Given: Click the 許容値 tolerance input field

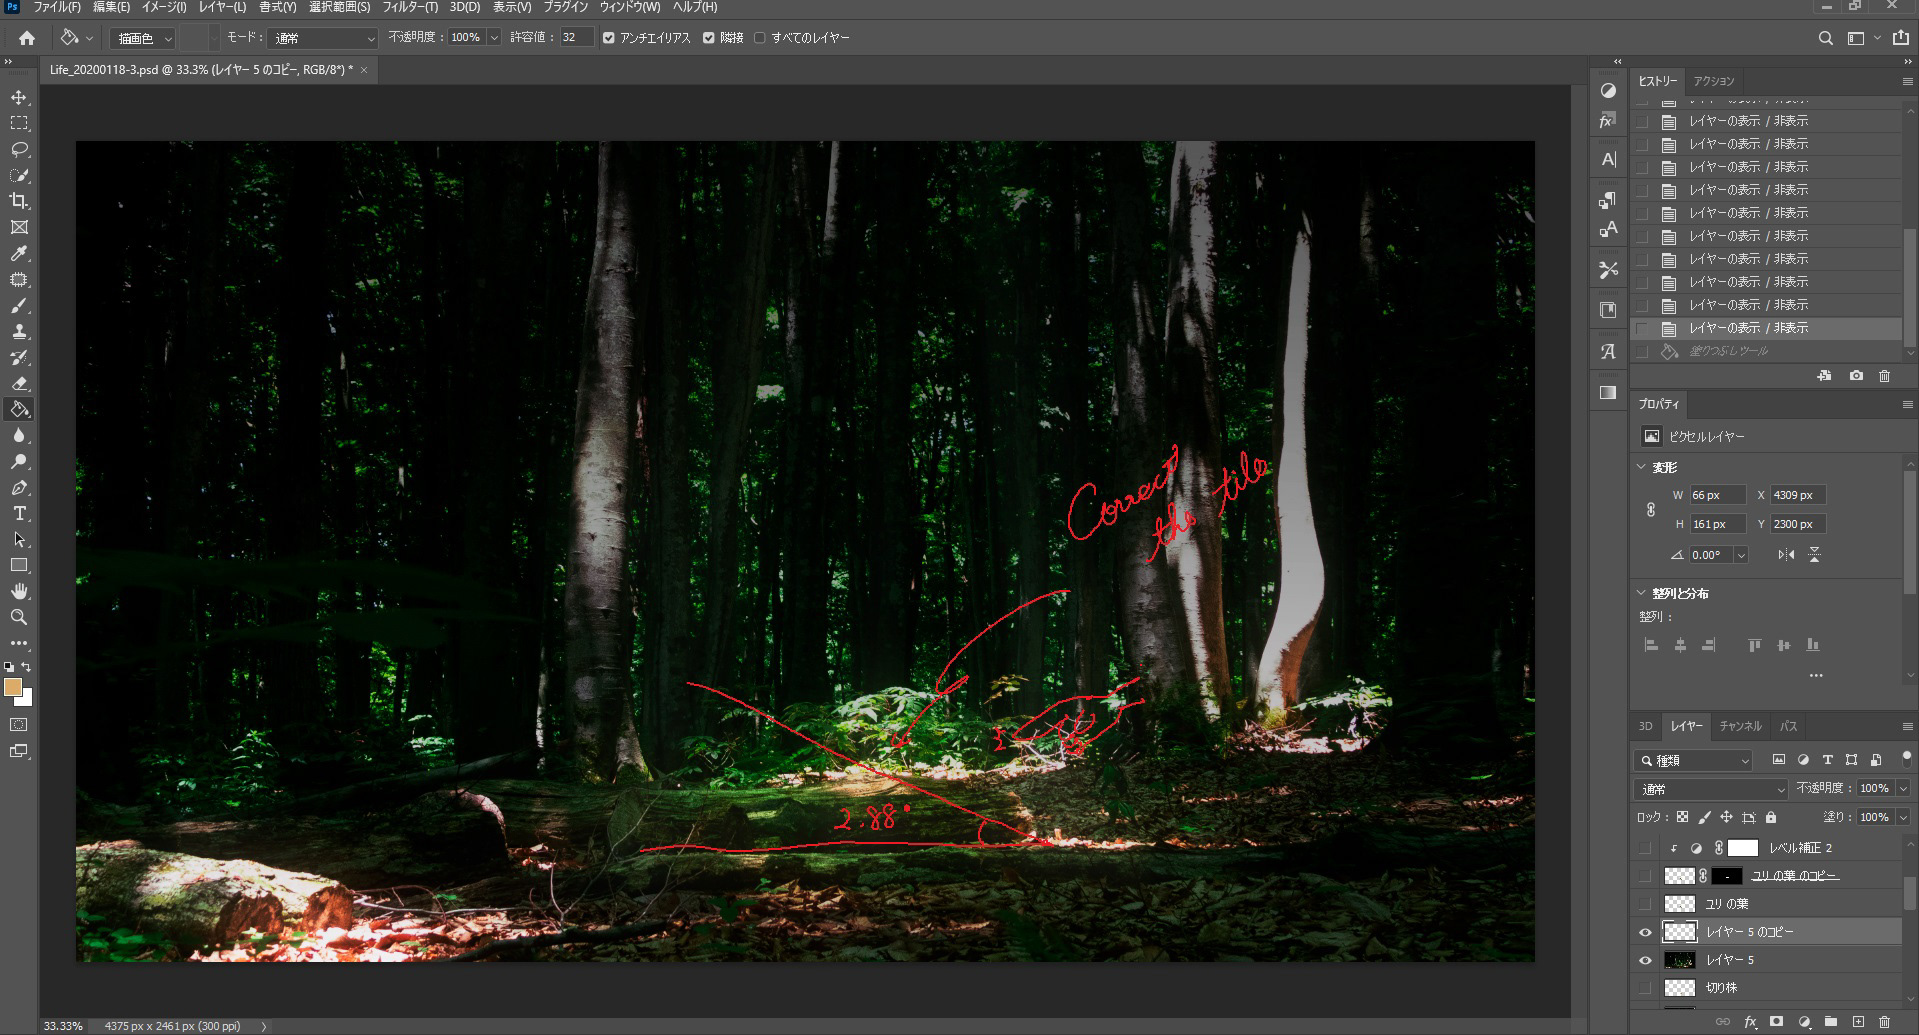Looking at the screenshot, I should click(577, 38).
